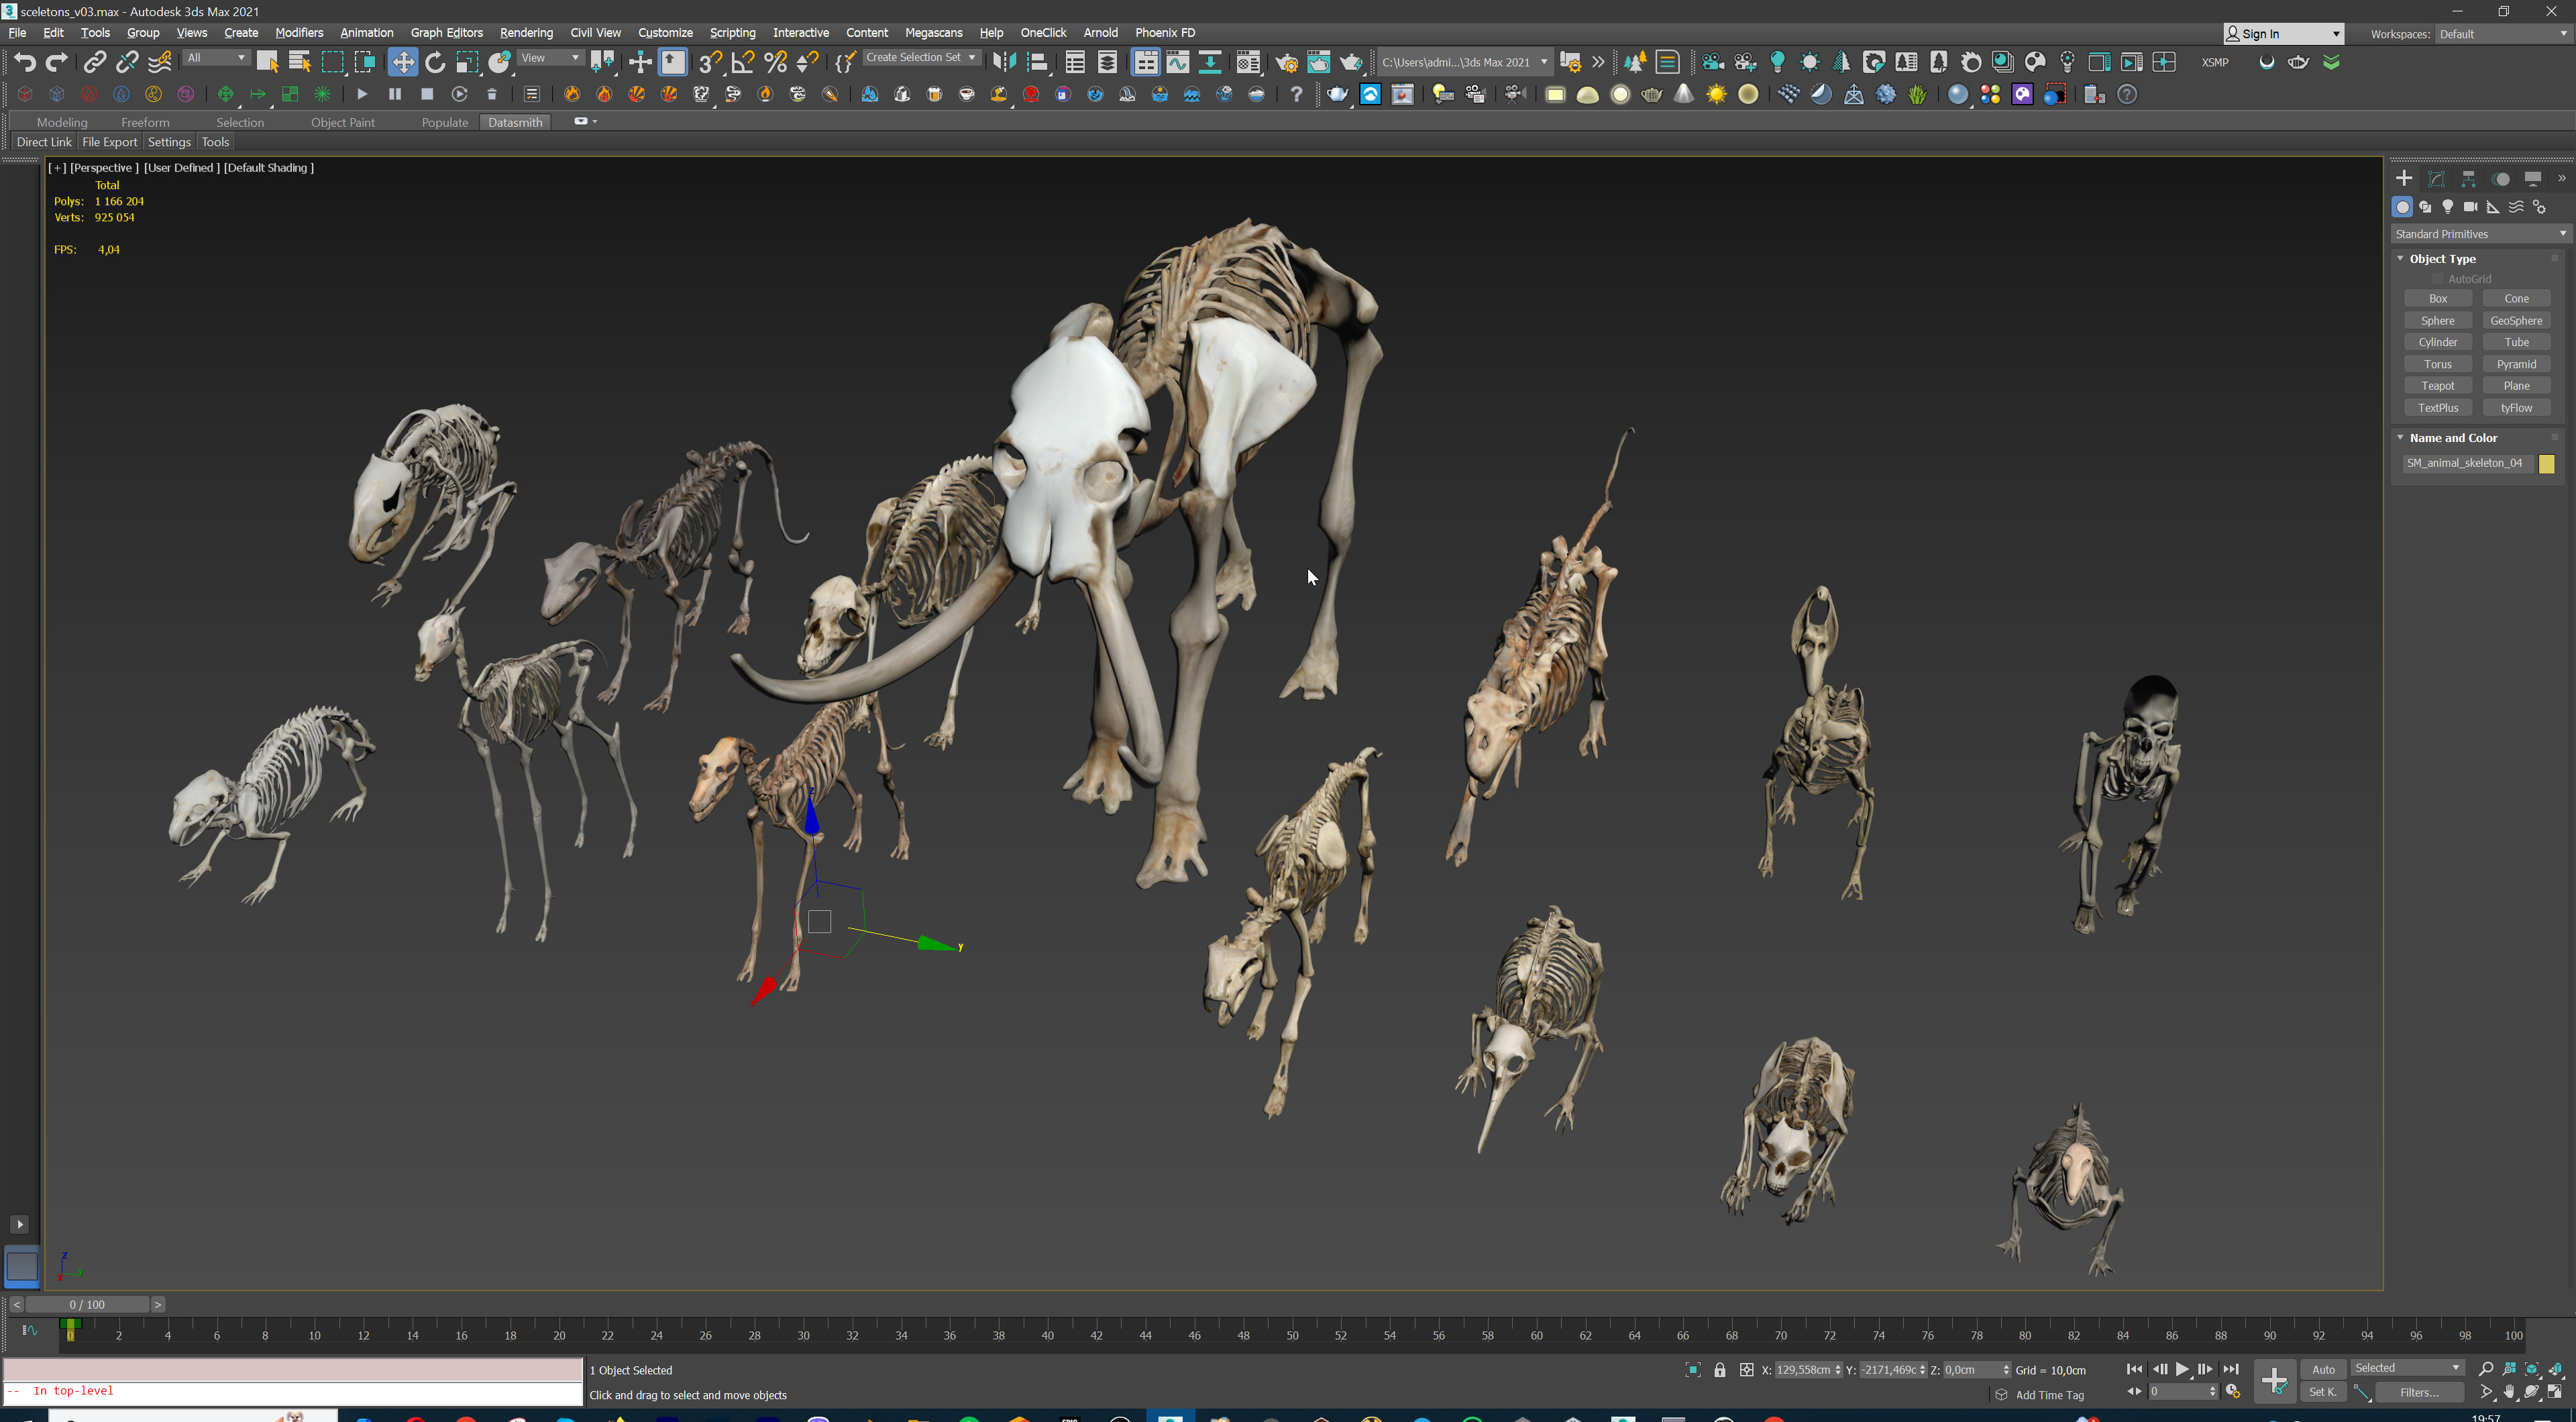Open the Rendering menu
Image resolution: width=2576 pixels, height=1422 pixels.
526,33
